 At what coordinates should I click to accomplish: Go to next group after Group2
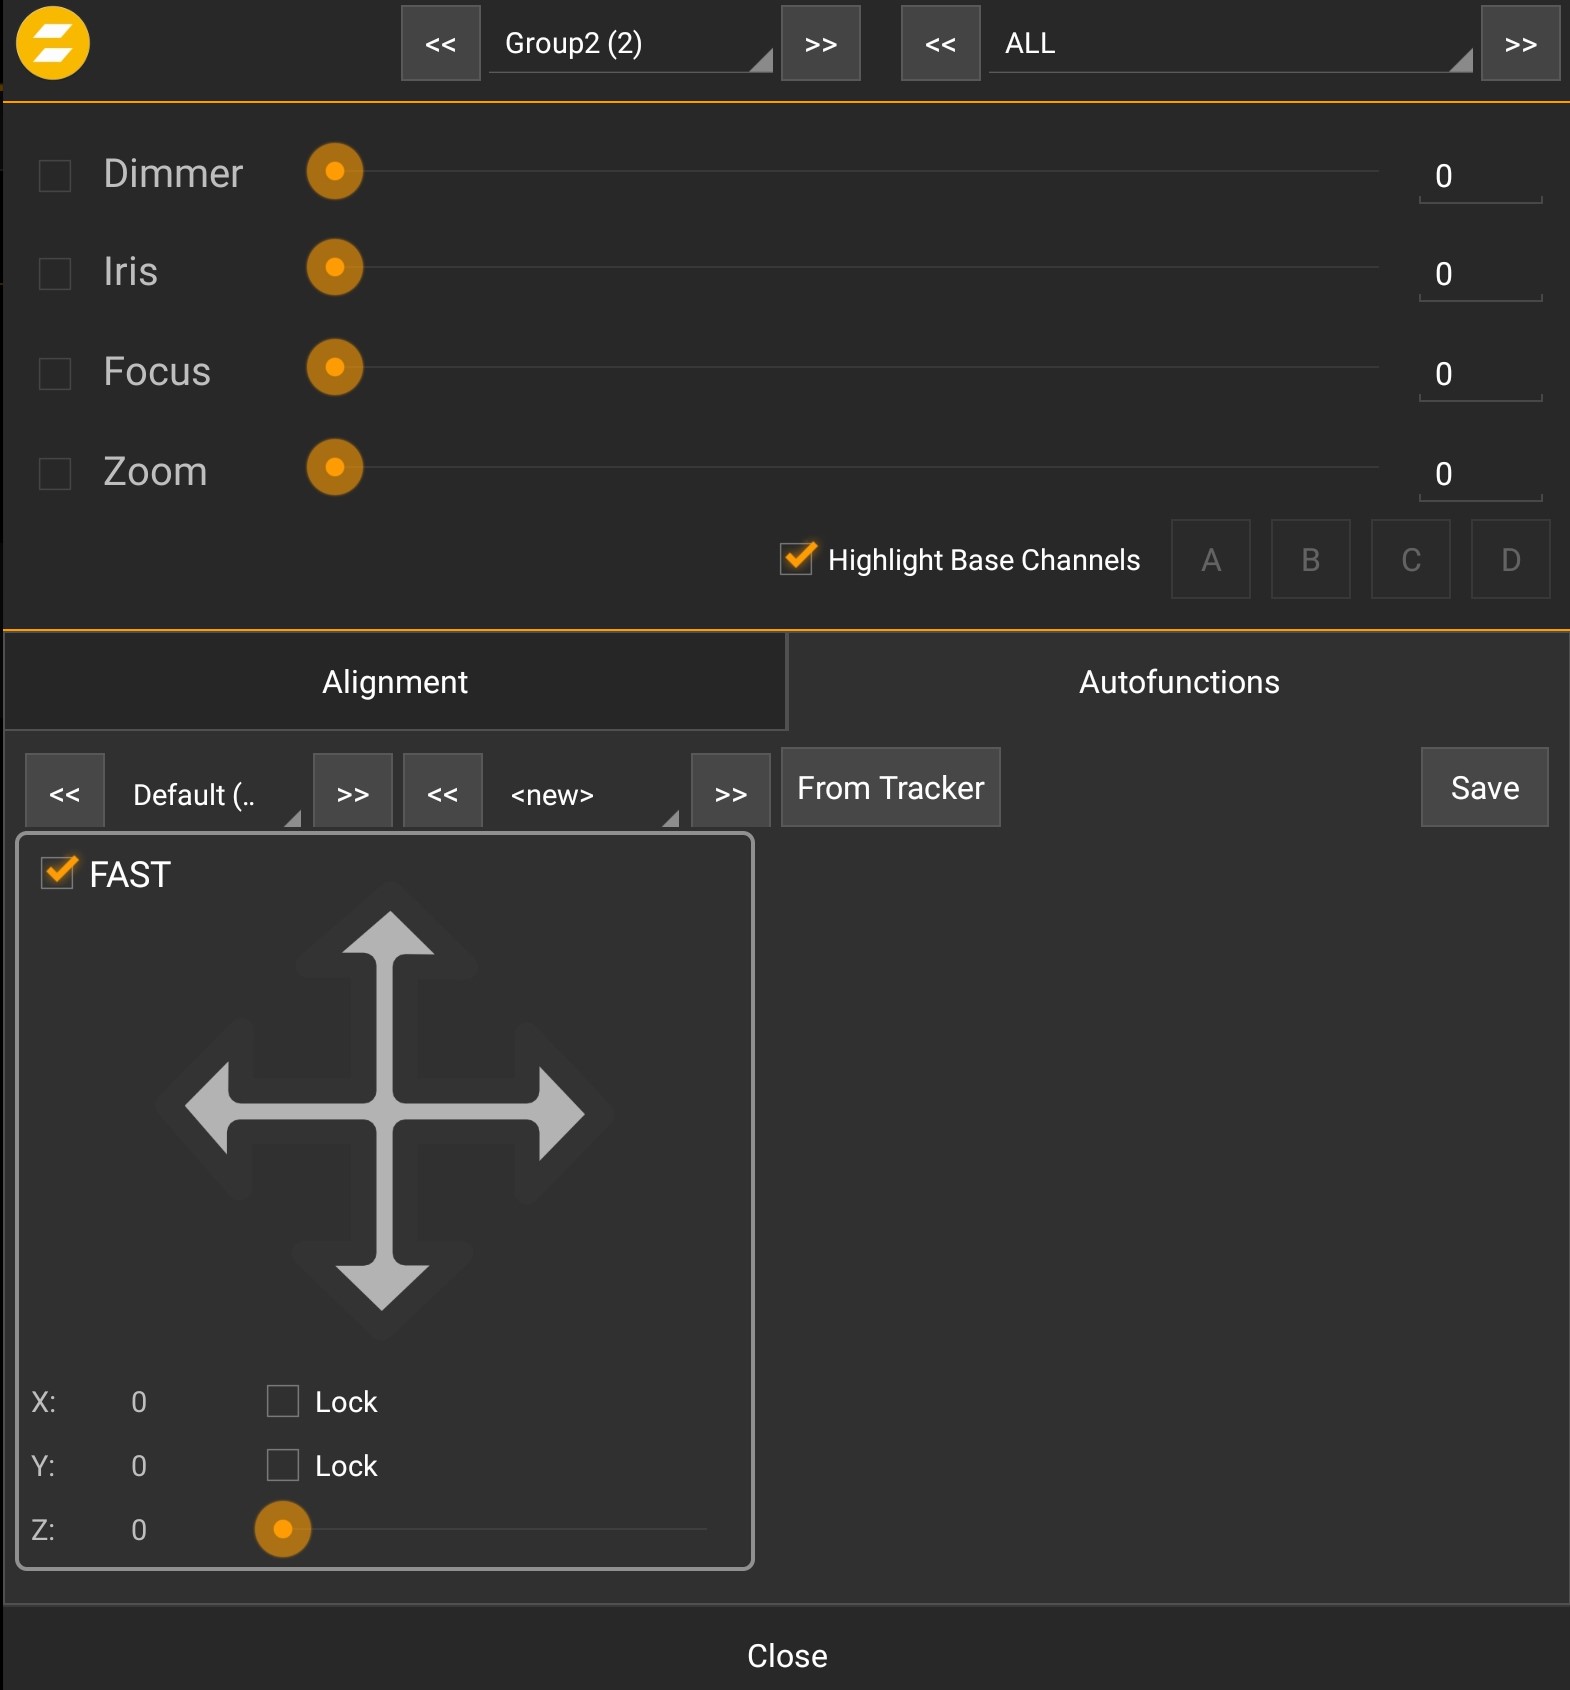pyautogui.click(x=820, y=43)
